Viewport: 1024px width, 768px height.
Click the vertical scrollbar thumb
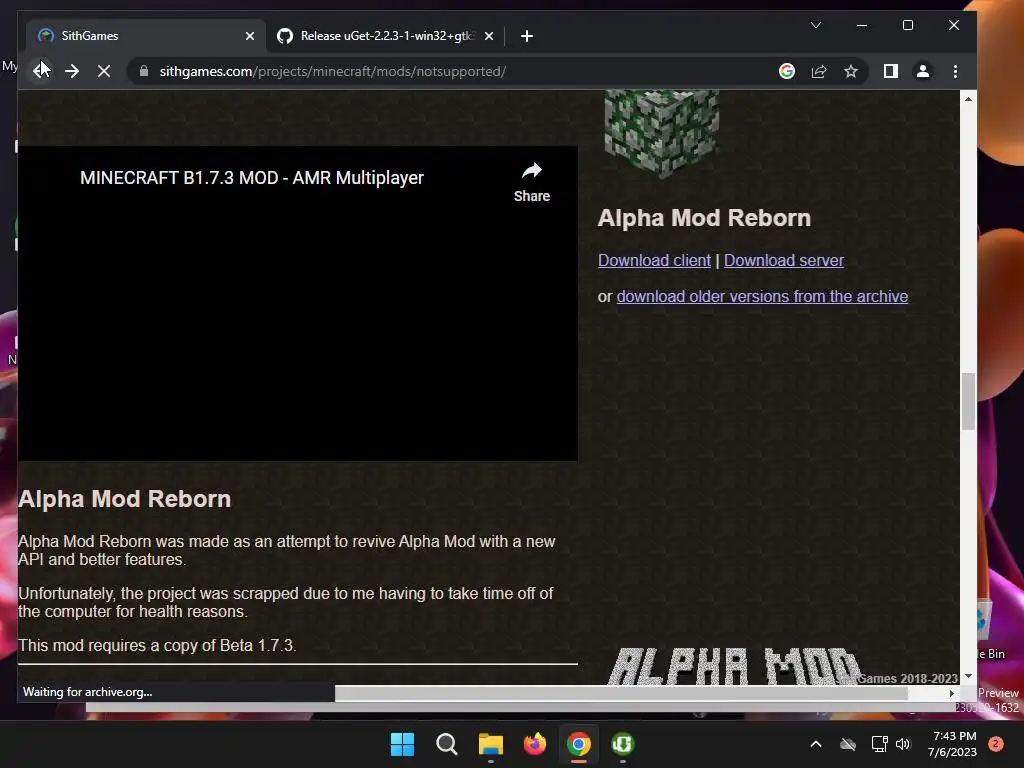click(x=968, y=402)
